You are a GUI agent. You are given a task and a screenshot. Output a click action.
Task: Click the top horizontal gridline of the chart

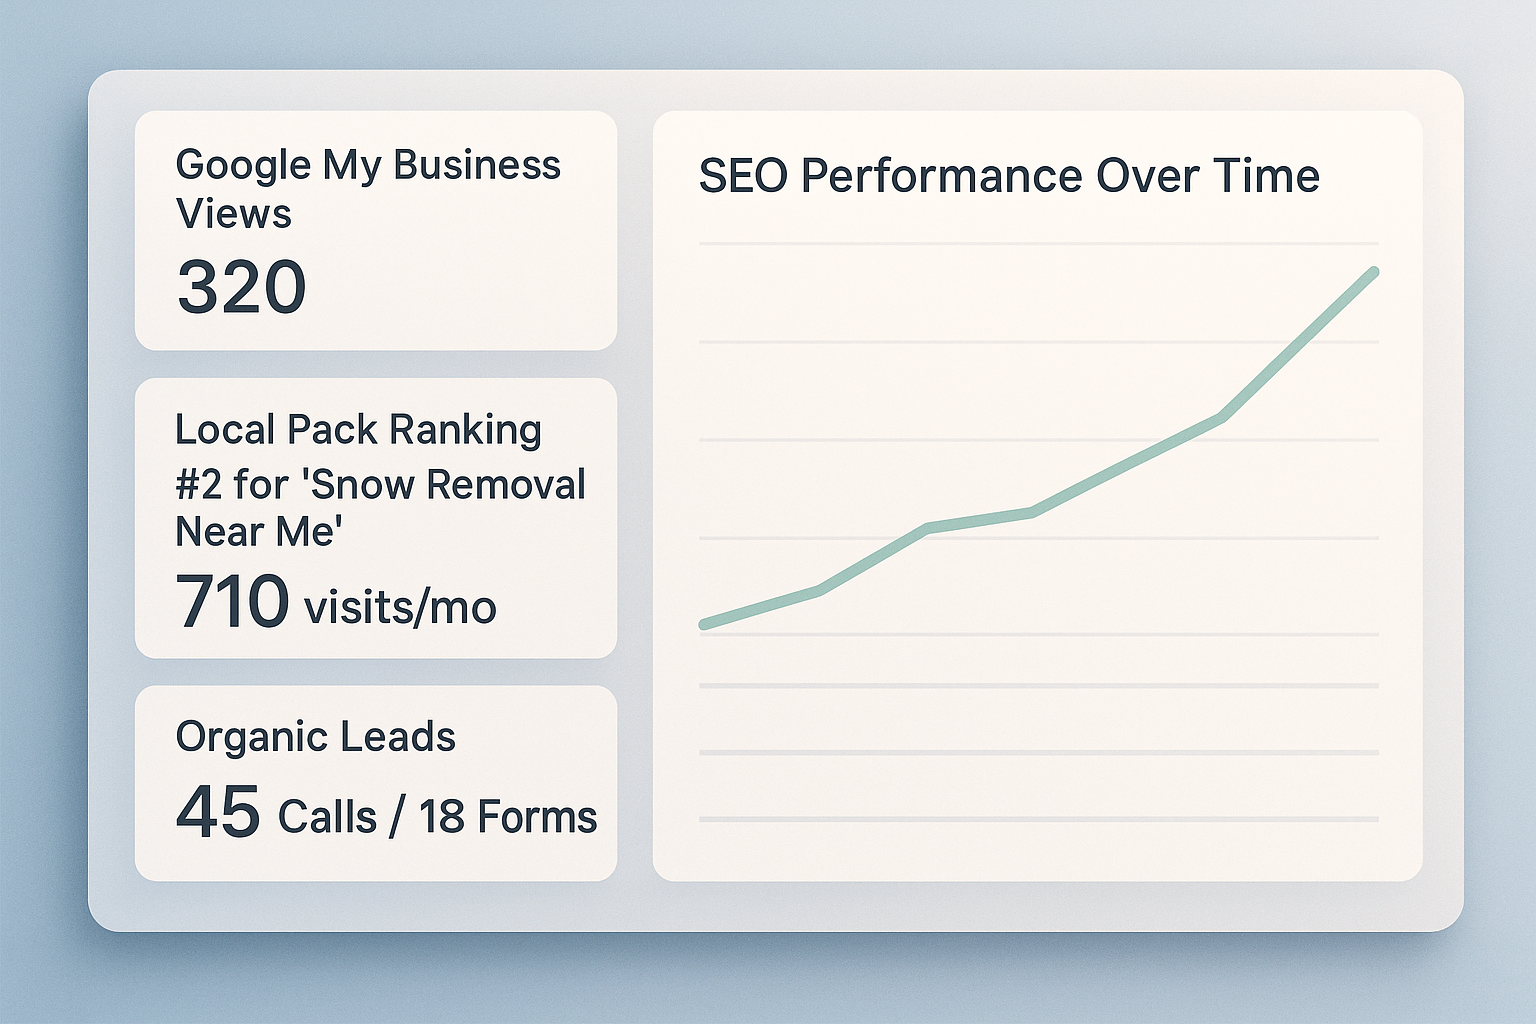pos(1039,243)
